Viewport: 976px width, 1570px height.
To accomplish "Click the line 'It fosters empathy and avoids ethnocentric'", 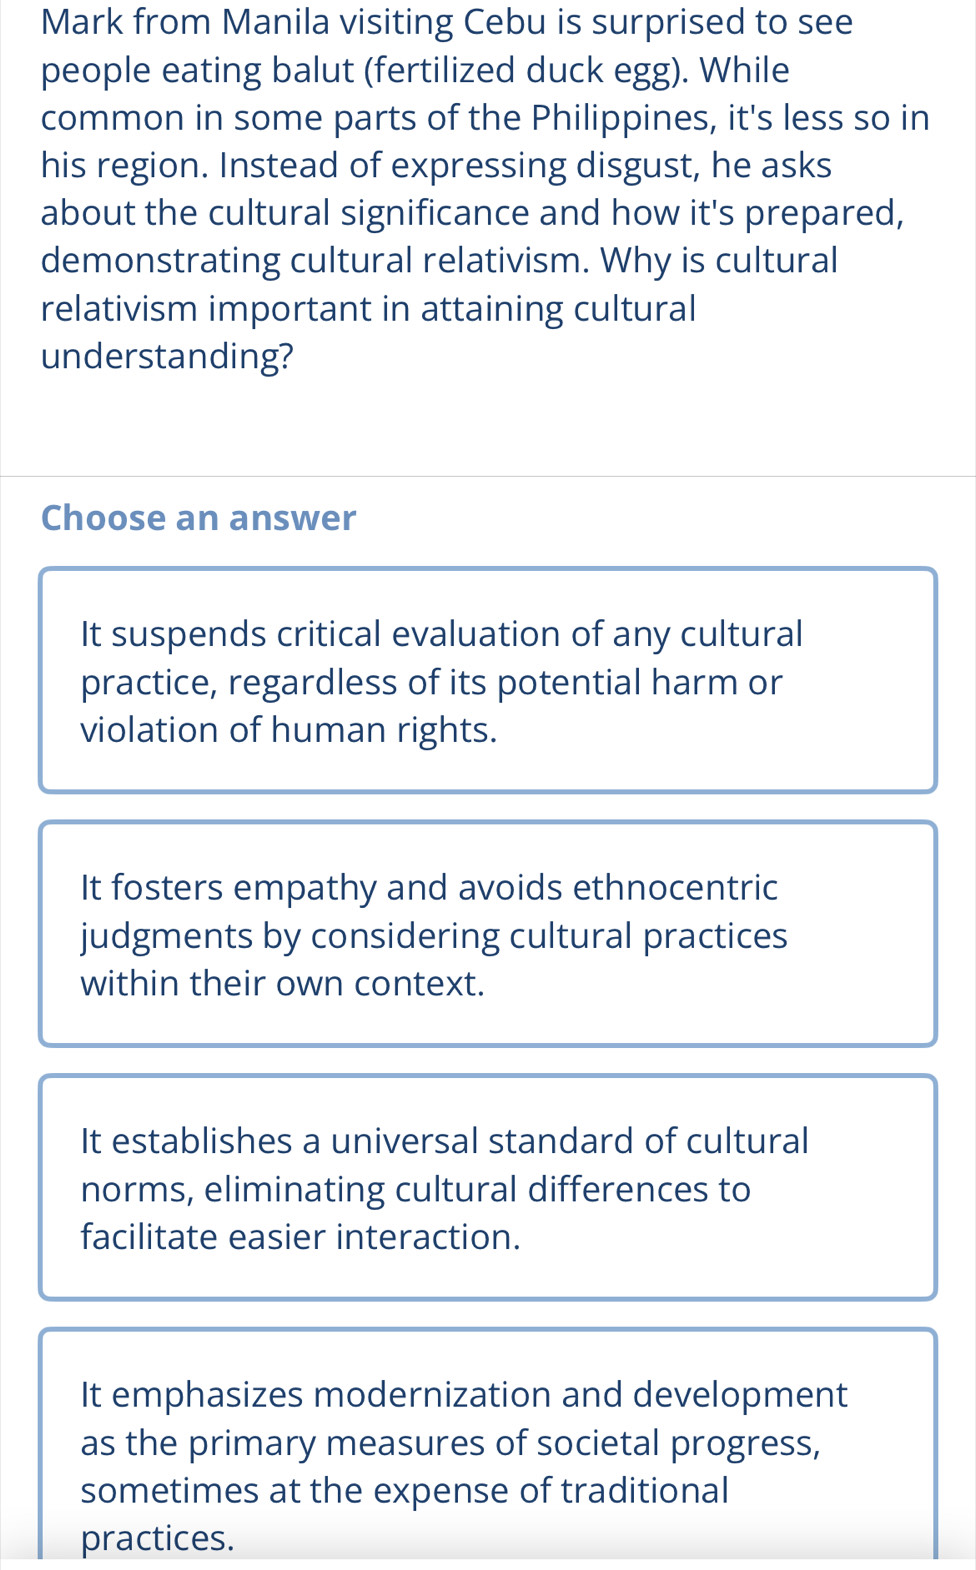I will click(429, 887).
